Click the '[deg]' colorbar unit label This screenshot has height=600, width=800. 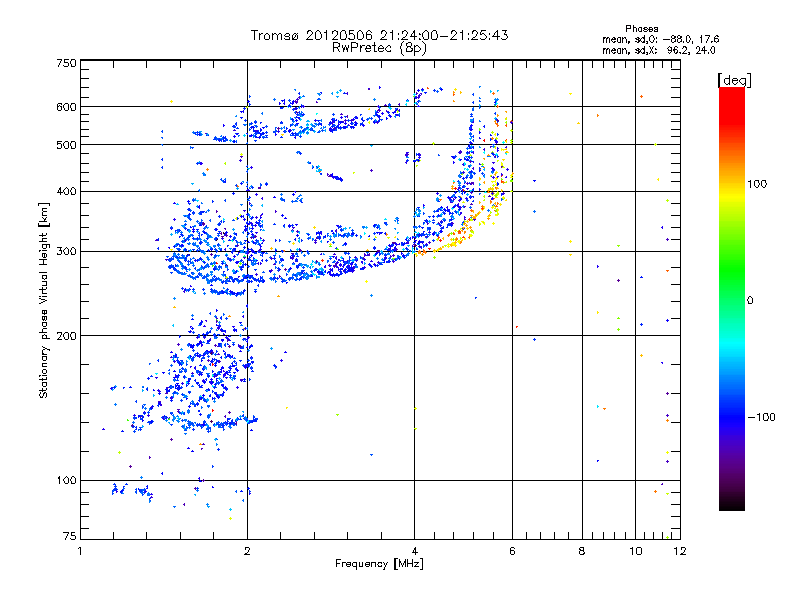pos(734,80)
